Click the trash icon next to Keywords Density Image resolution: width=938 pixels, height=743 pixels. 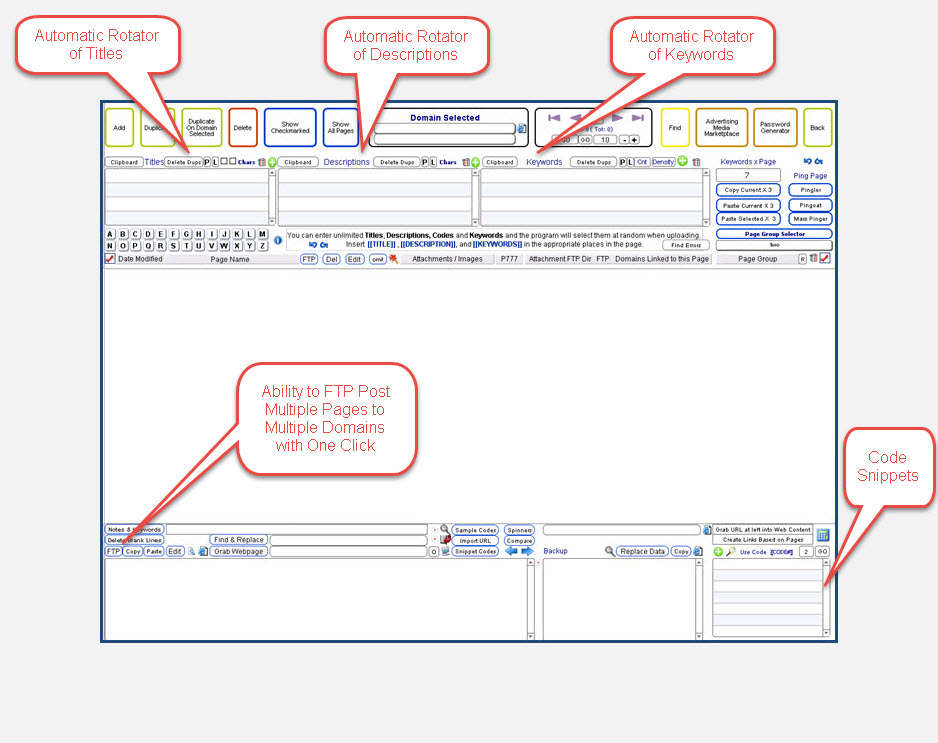click(697, 162)
